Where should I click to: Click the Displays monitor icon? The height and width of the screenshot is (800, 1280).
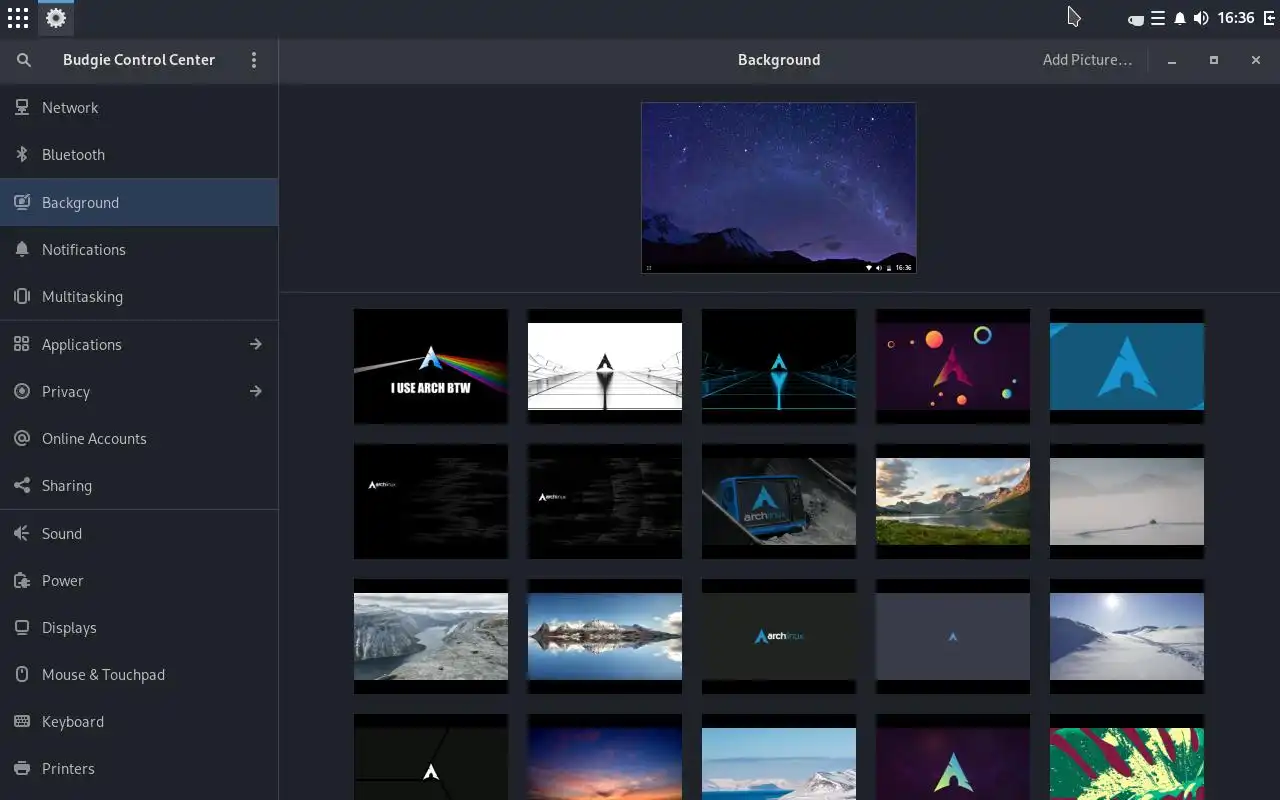tap(22, 627)
